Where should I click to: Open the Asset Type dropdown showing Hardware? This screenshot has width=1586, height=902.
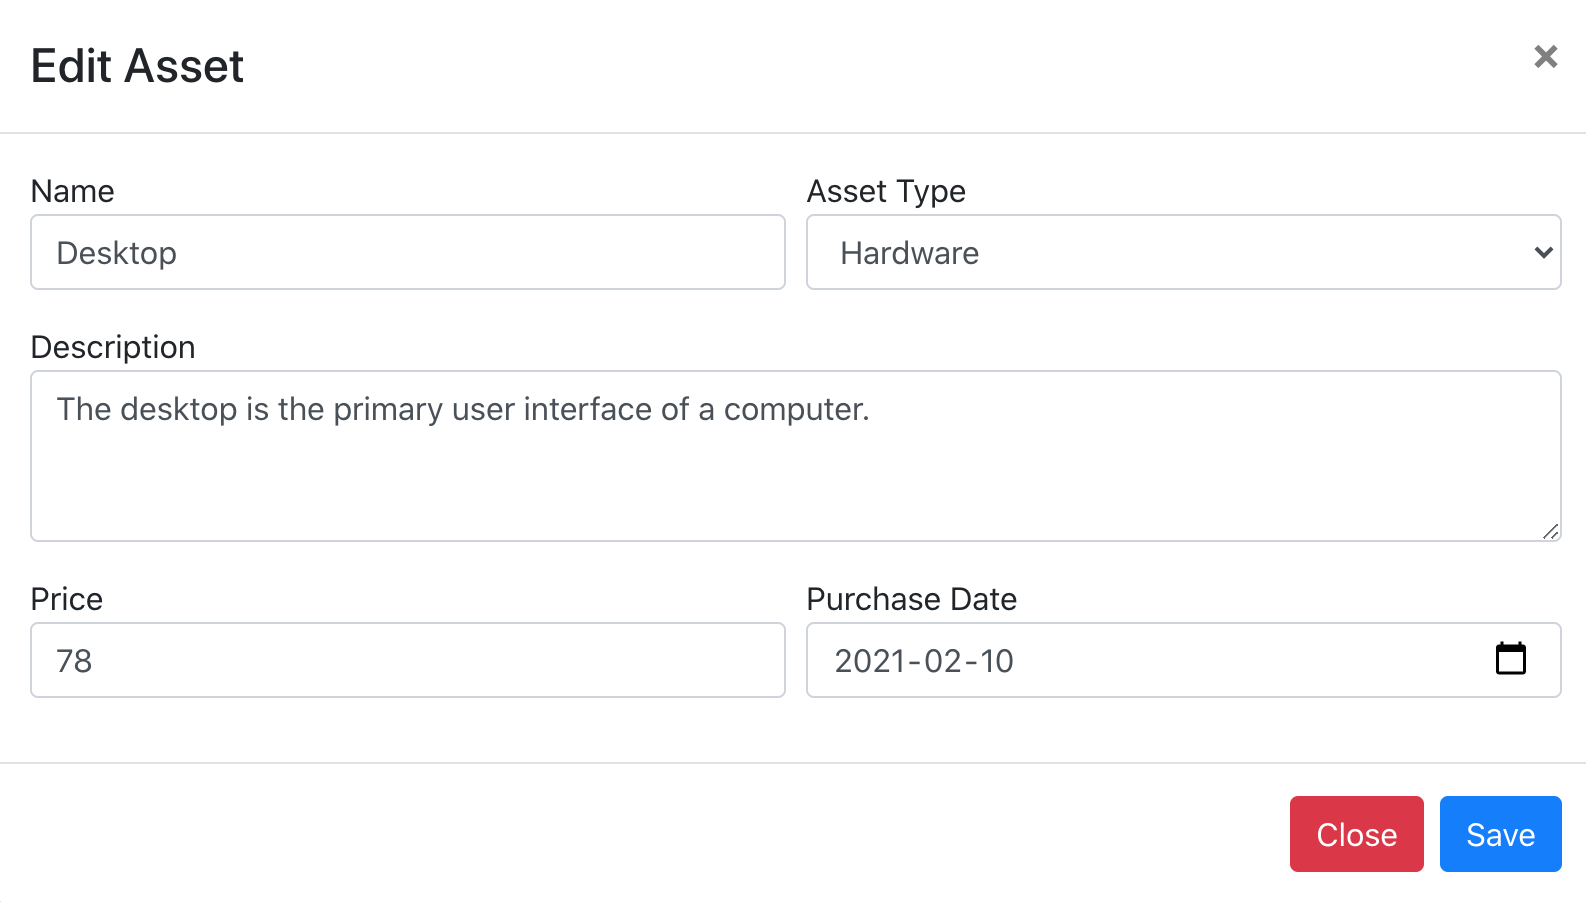[1183, 252]
